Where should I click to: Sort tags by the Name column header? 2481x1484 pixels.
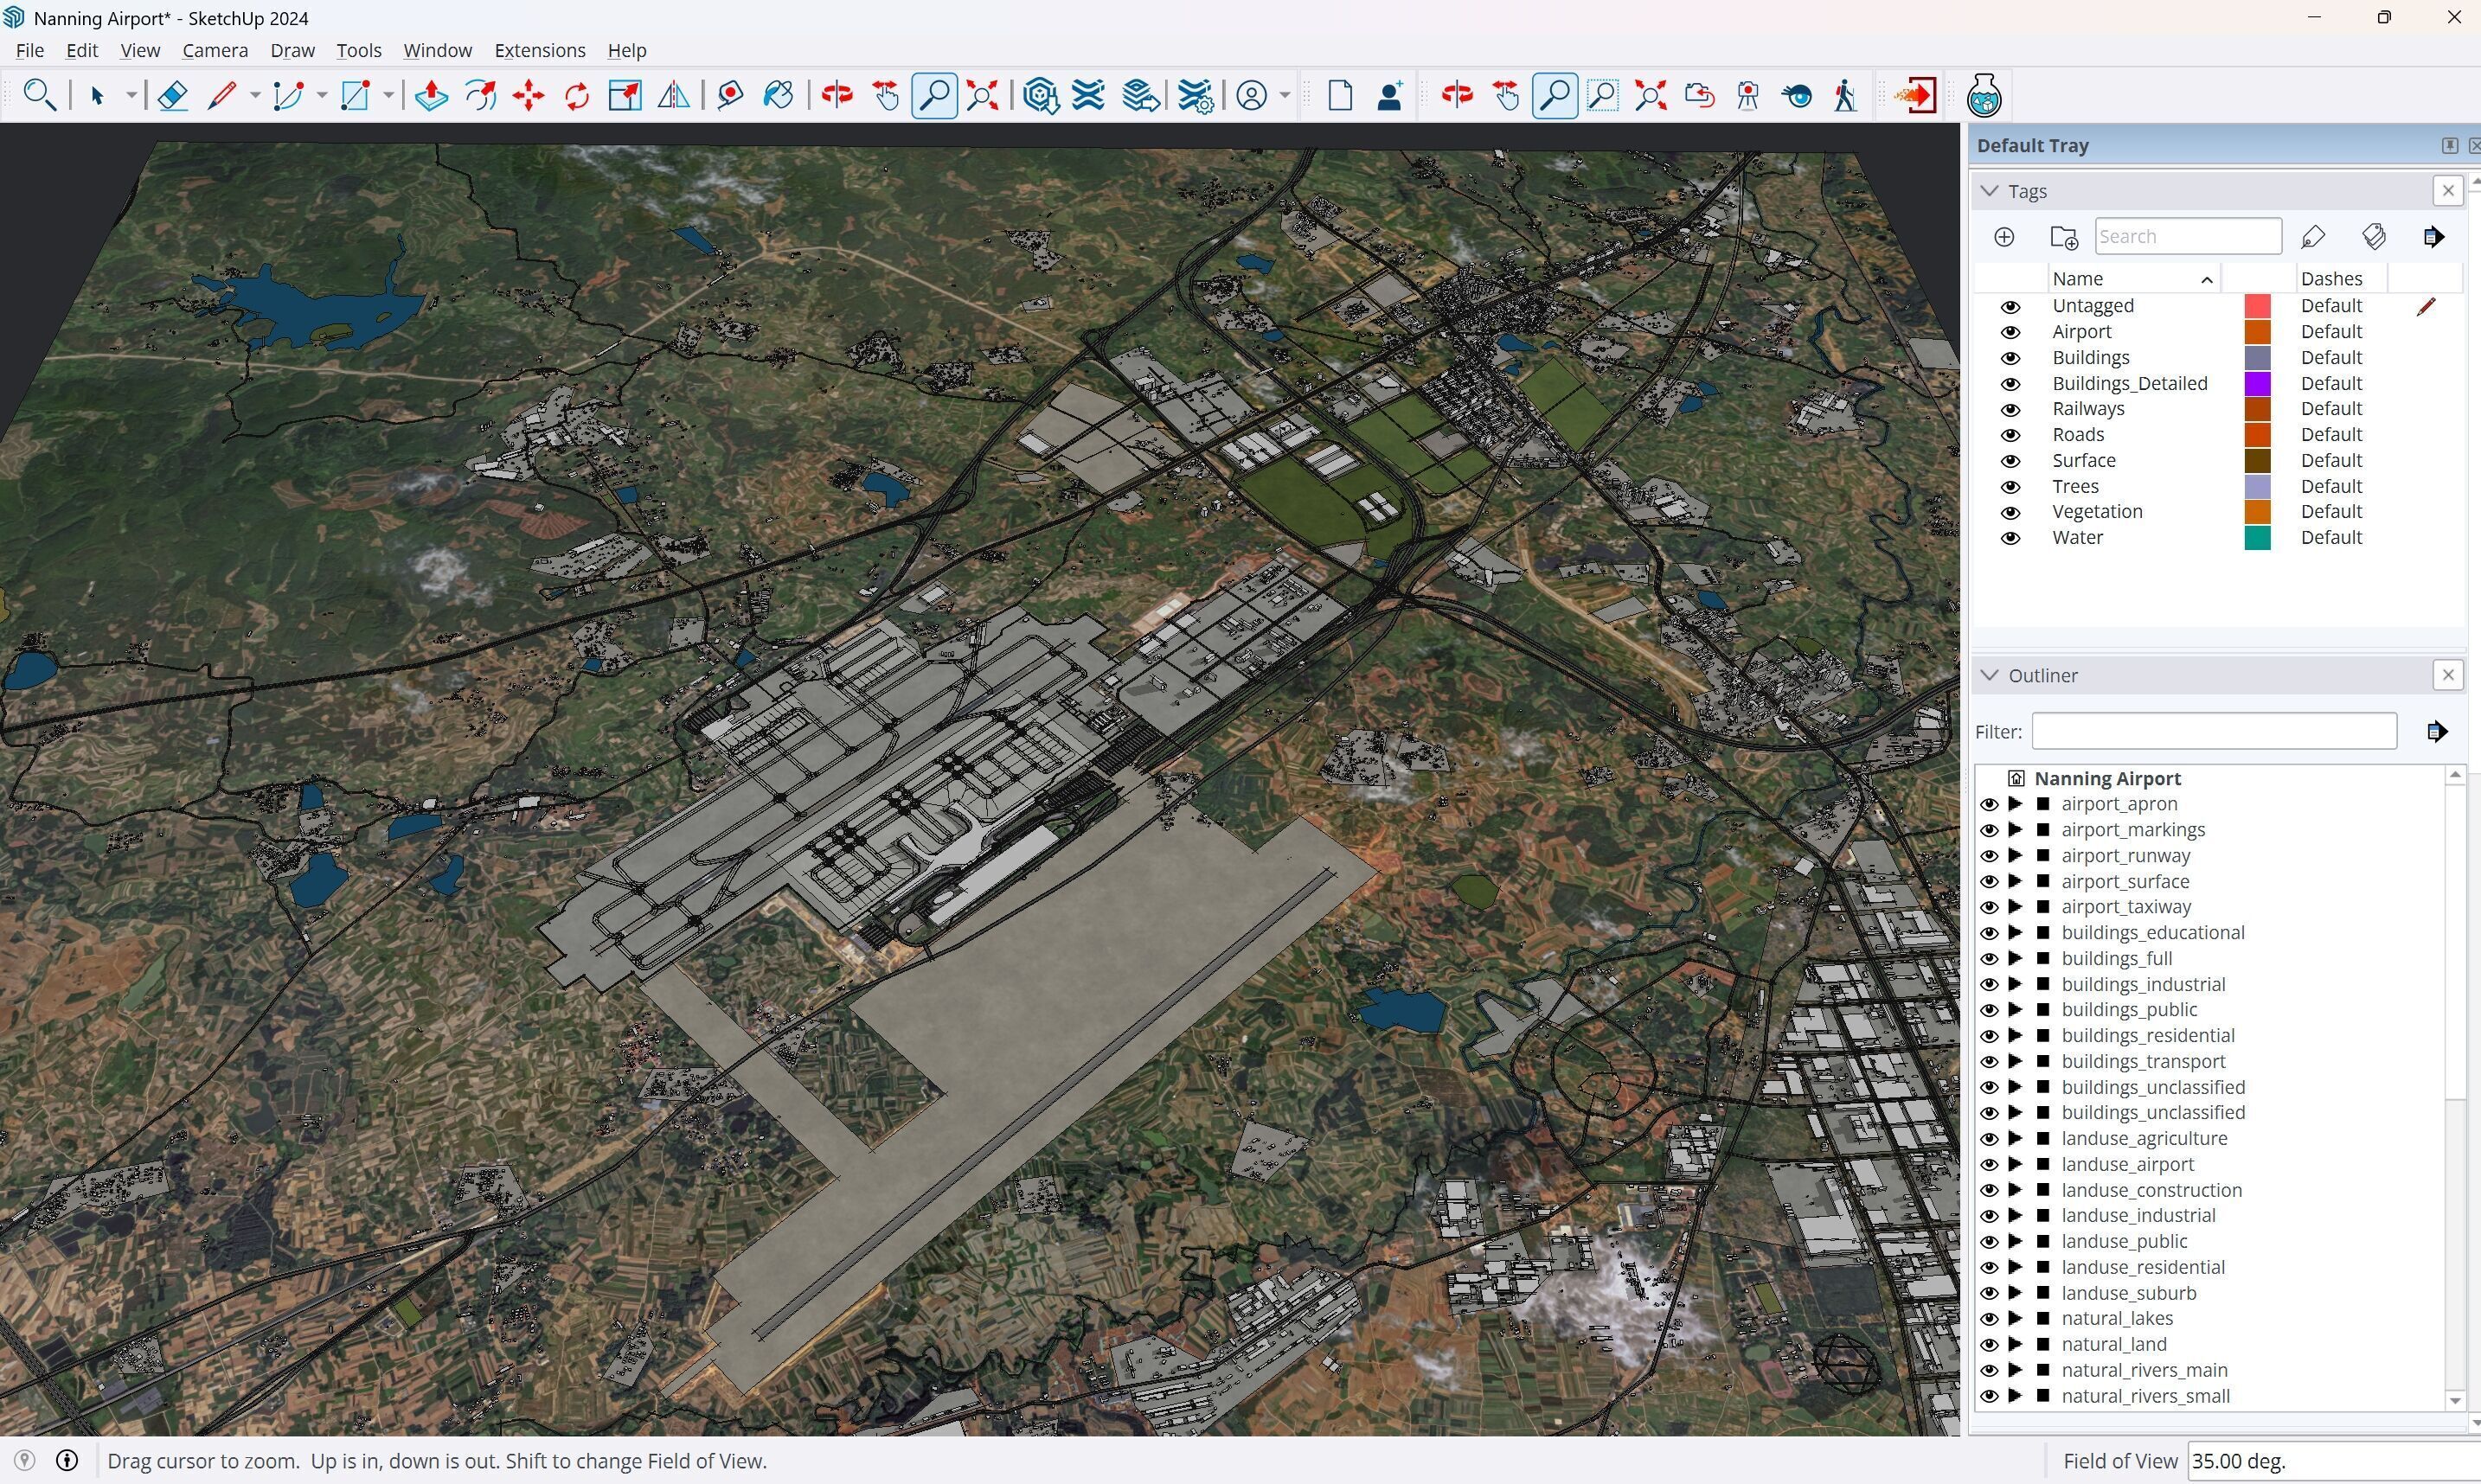2133,279
